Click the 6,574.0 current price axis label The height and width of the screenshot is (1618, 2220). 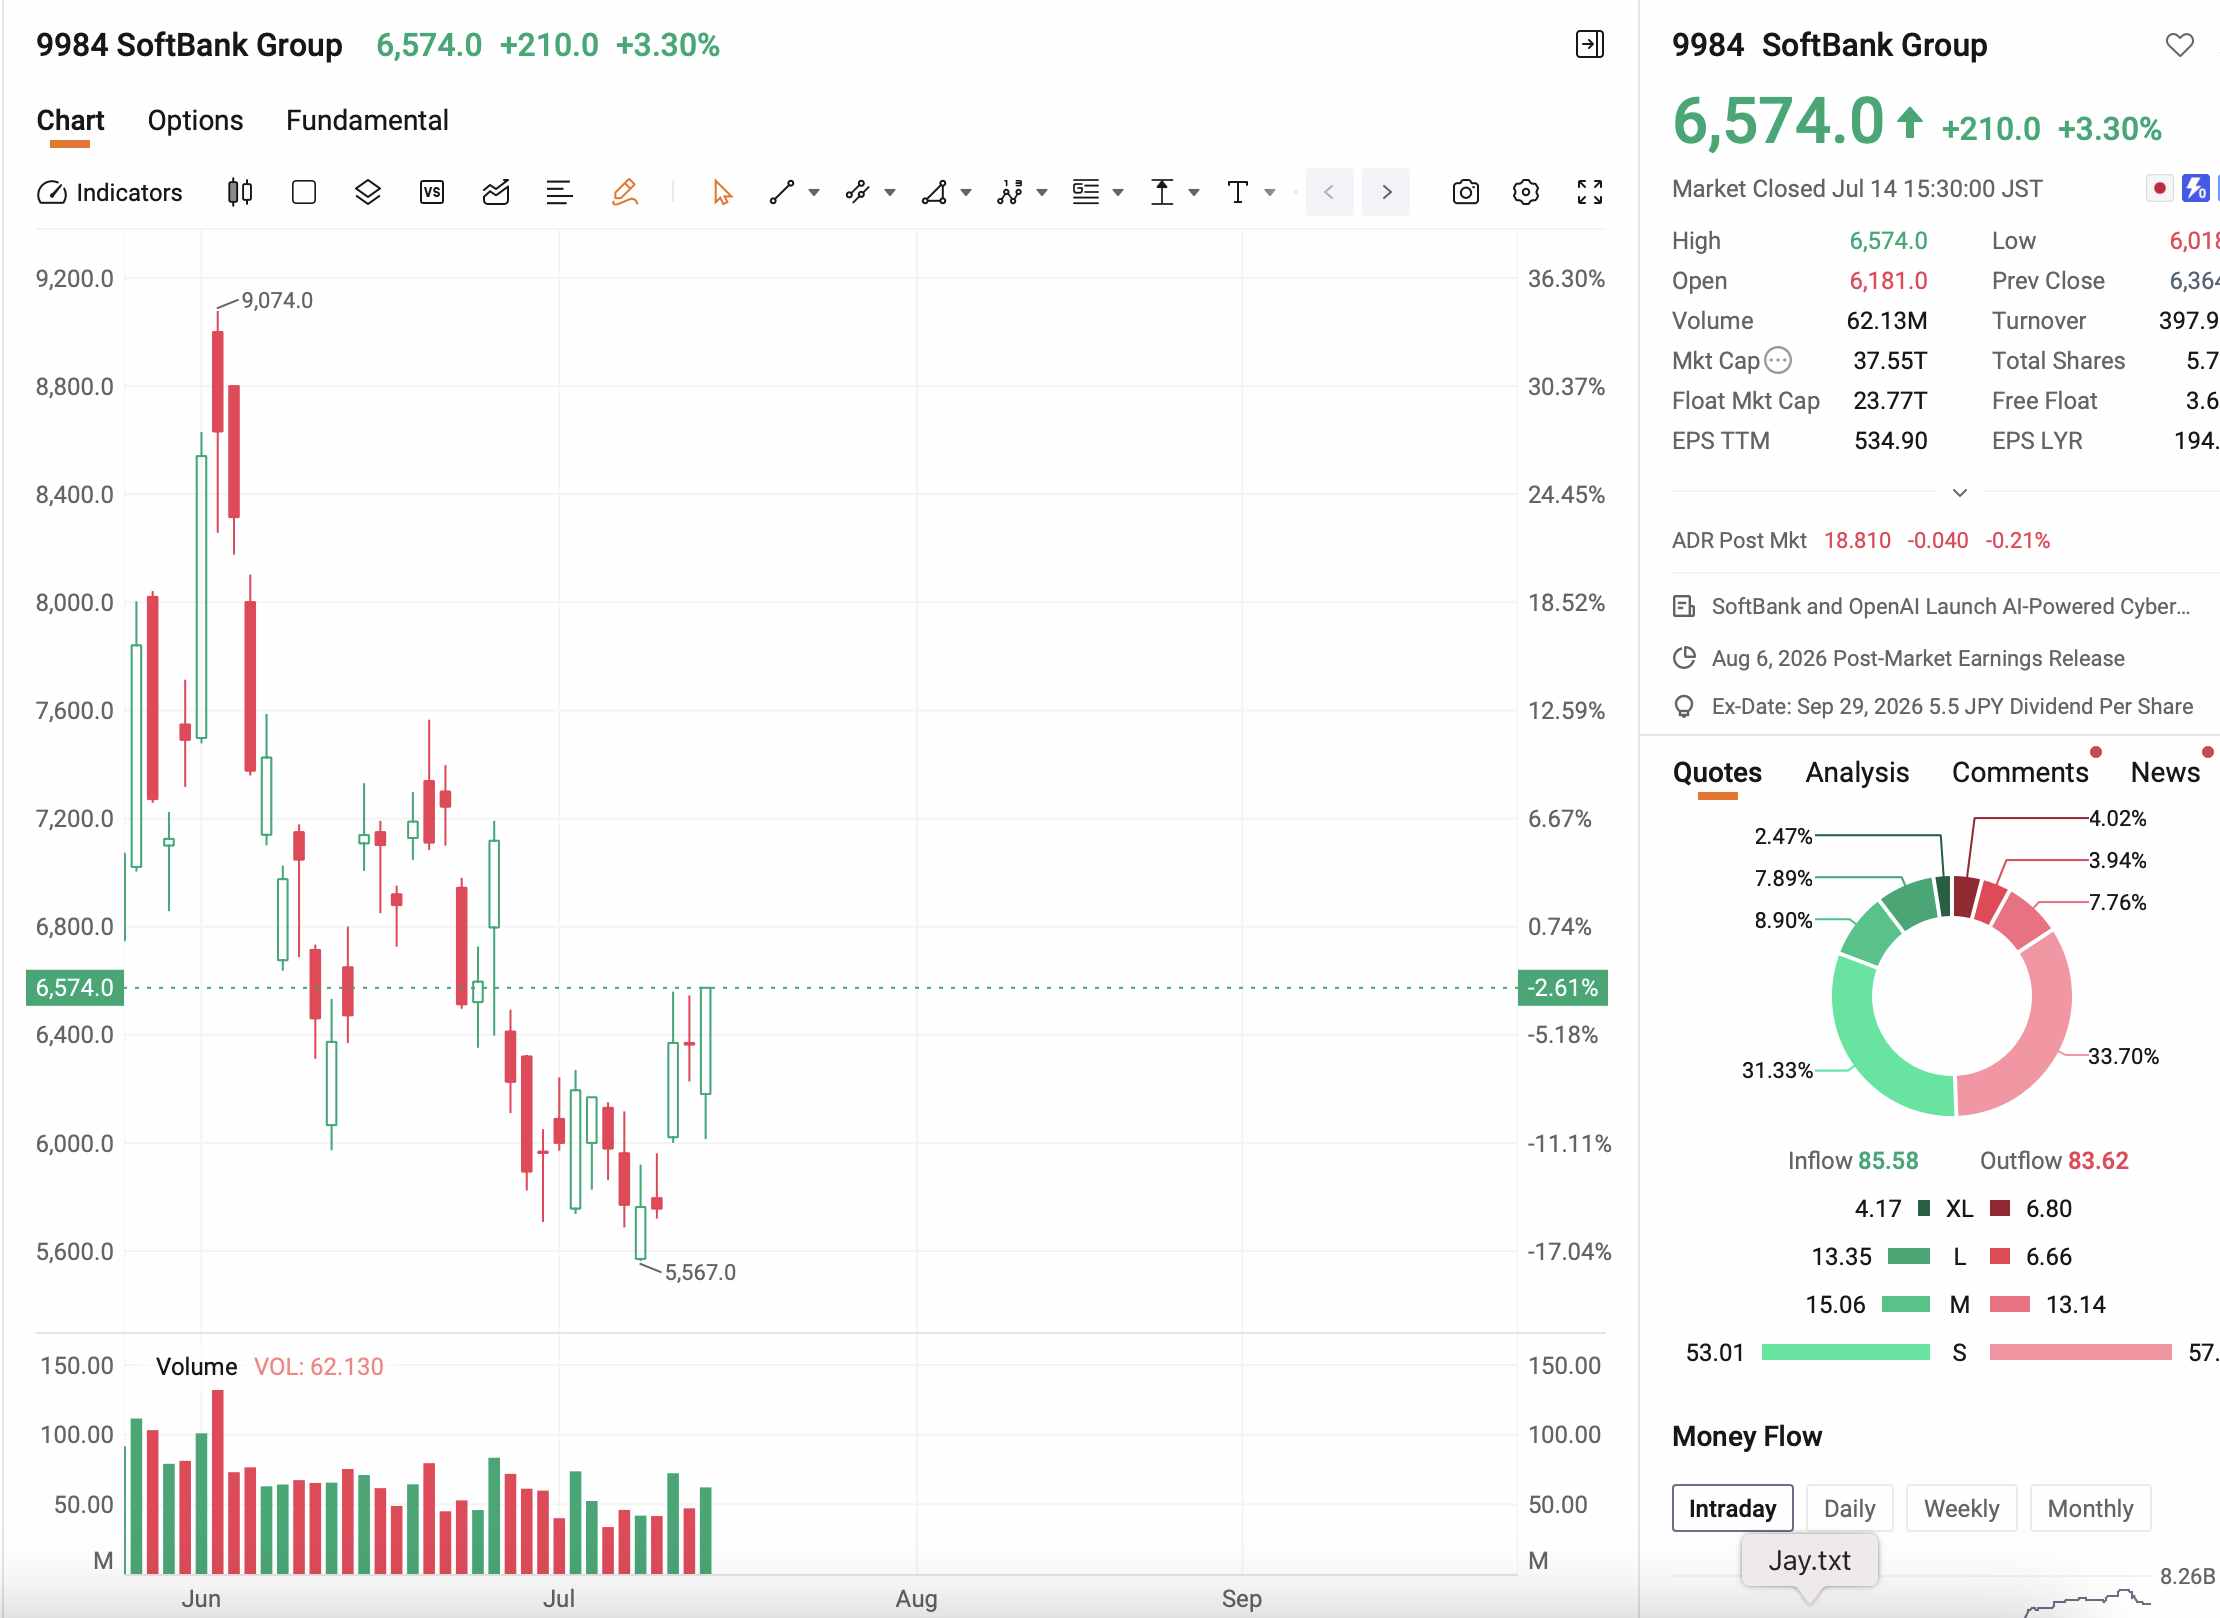[x=75, y=988]
